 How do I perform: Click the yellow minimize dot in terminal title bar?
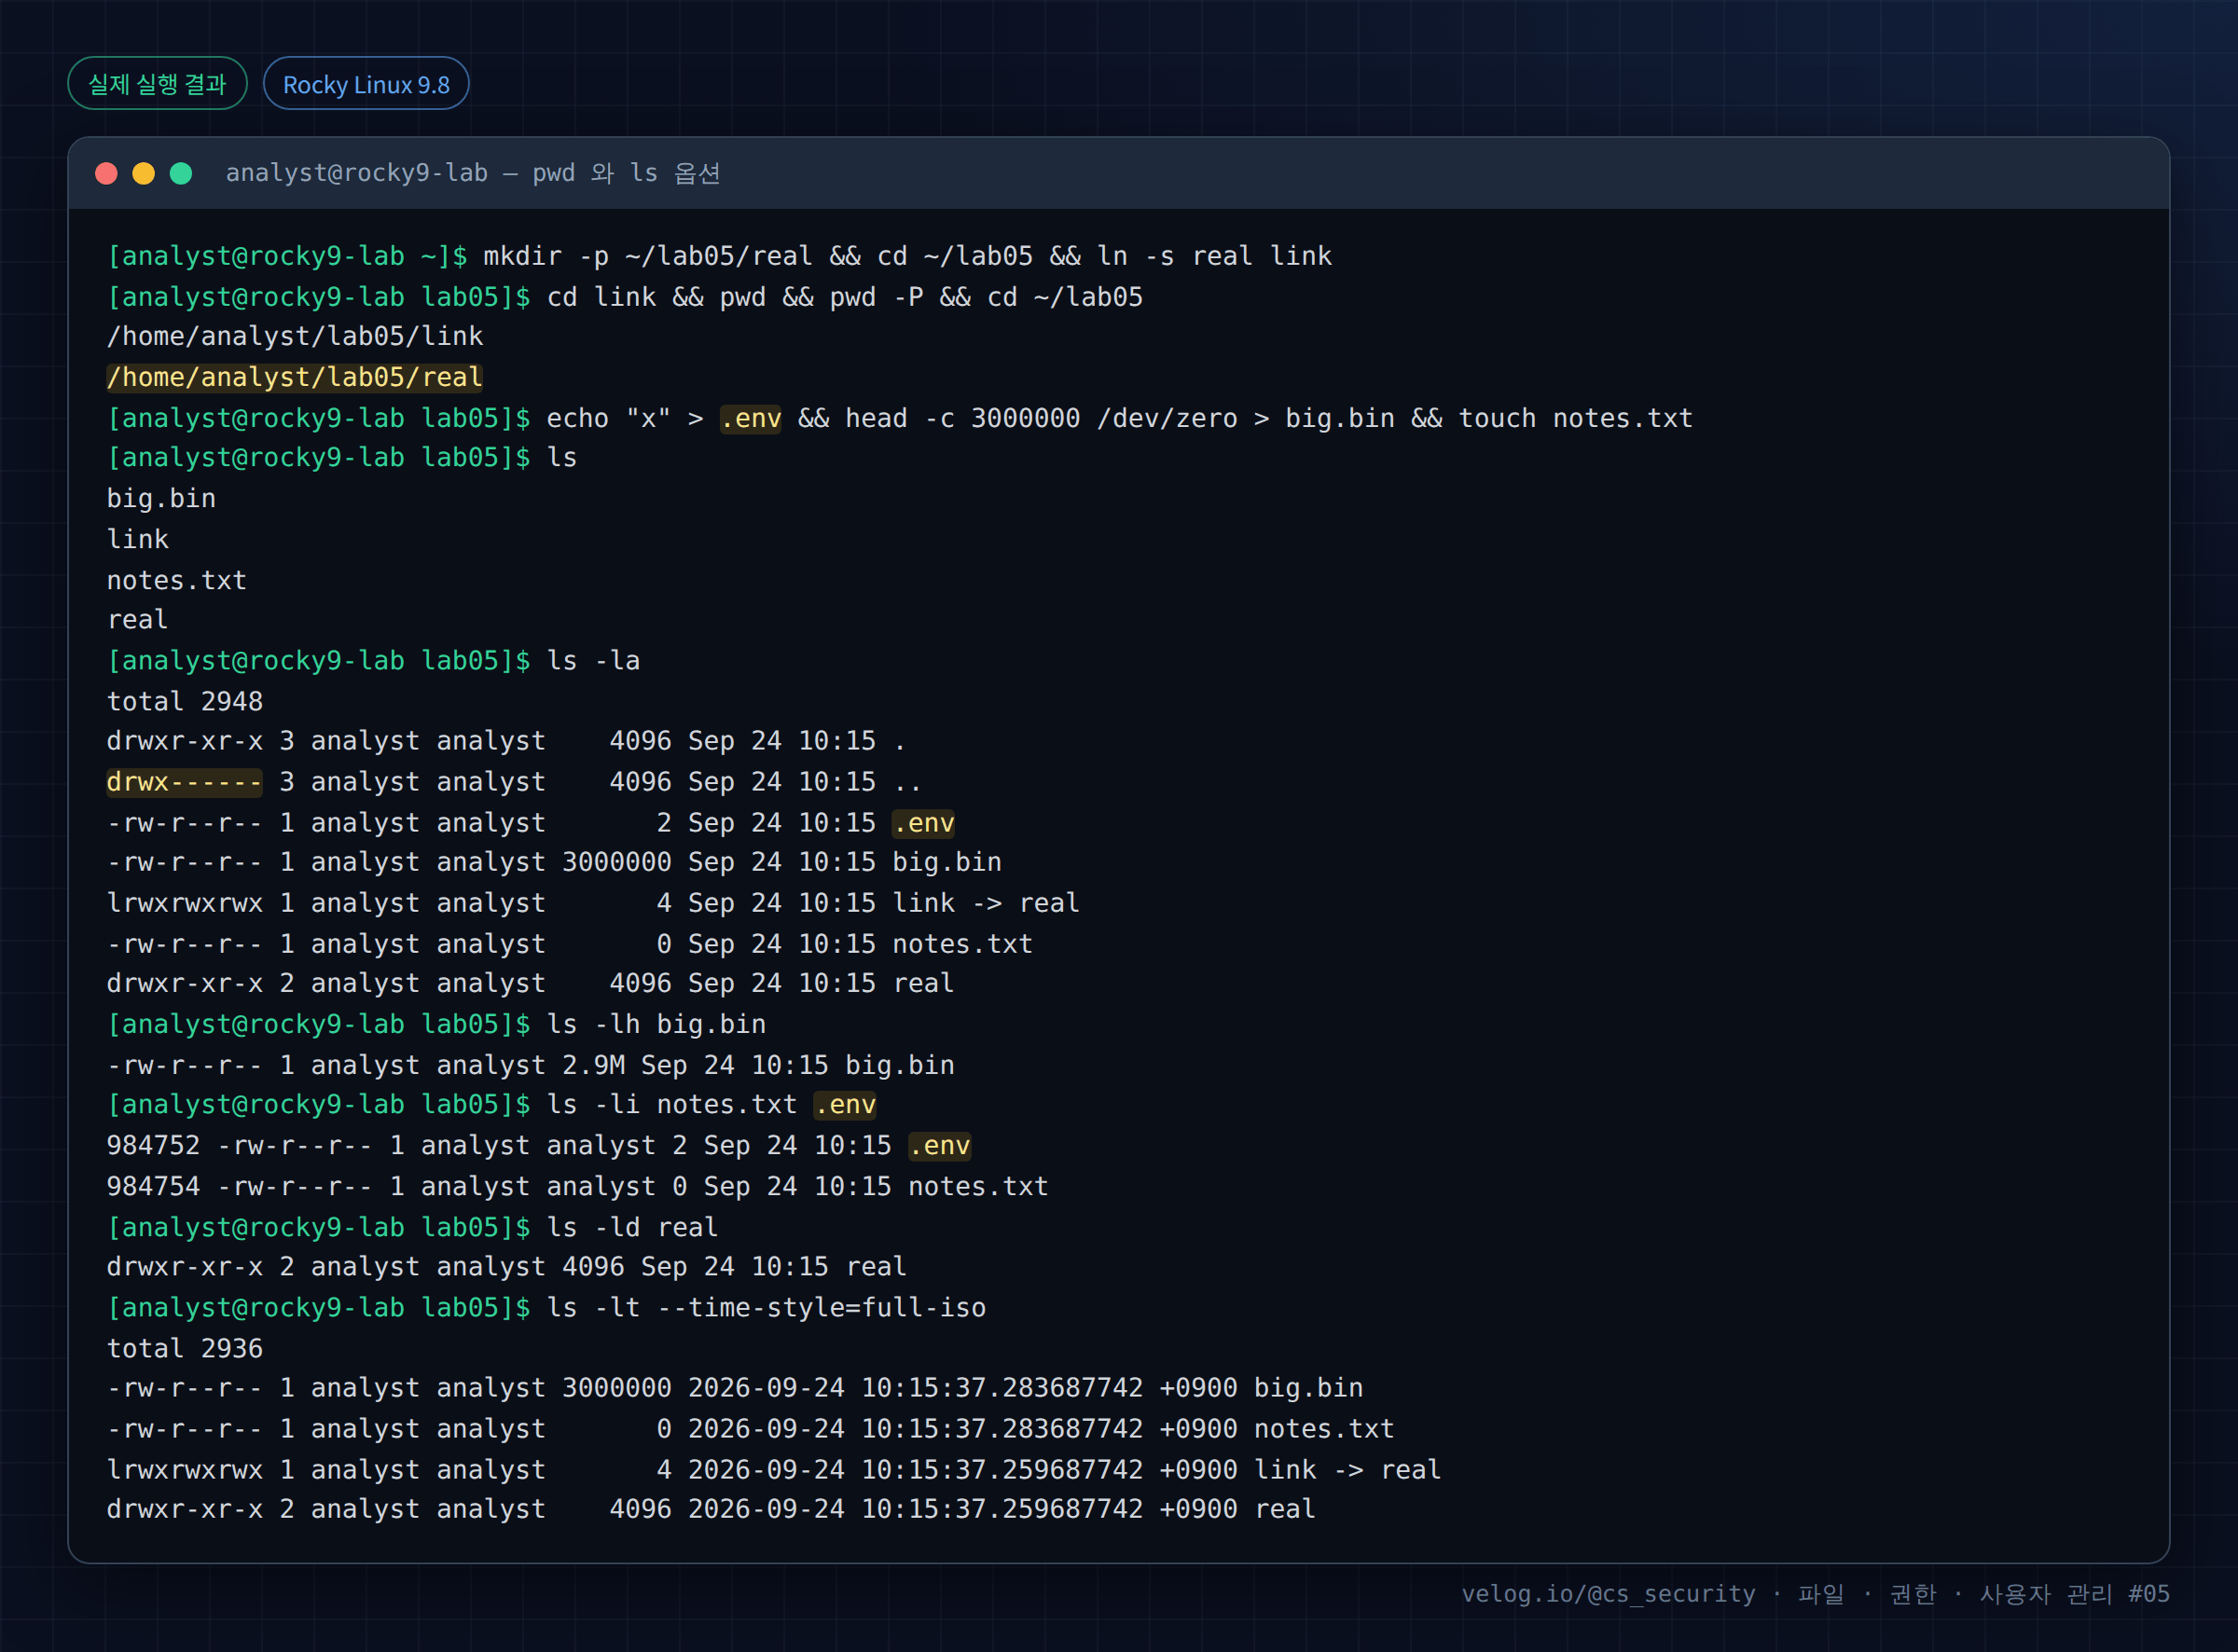point(144,174)
